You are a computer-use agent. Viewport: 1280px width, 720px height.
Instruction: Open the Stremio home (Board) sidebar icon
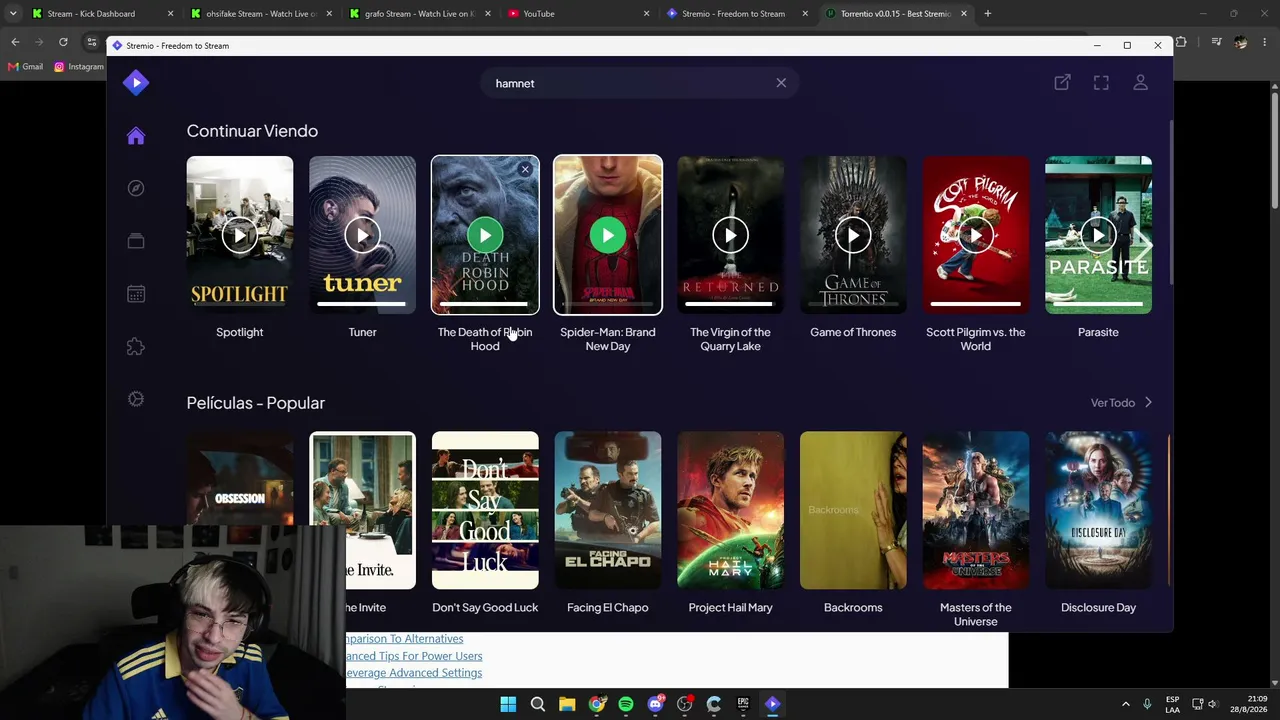point(136,136)
